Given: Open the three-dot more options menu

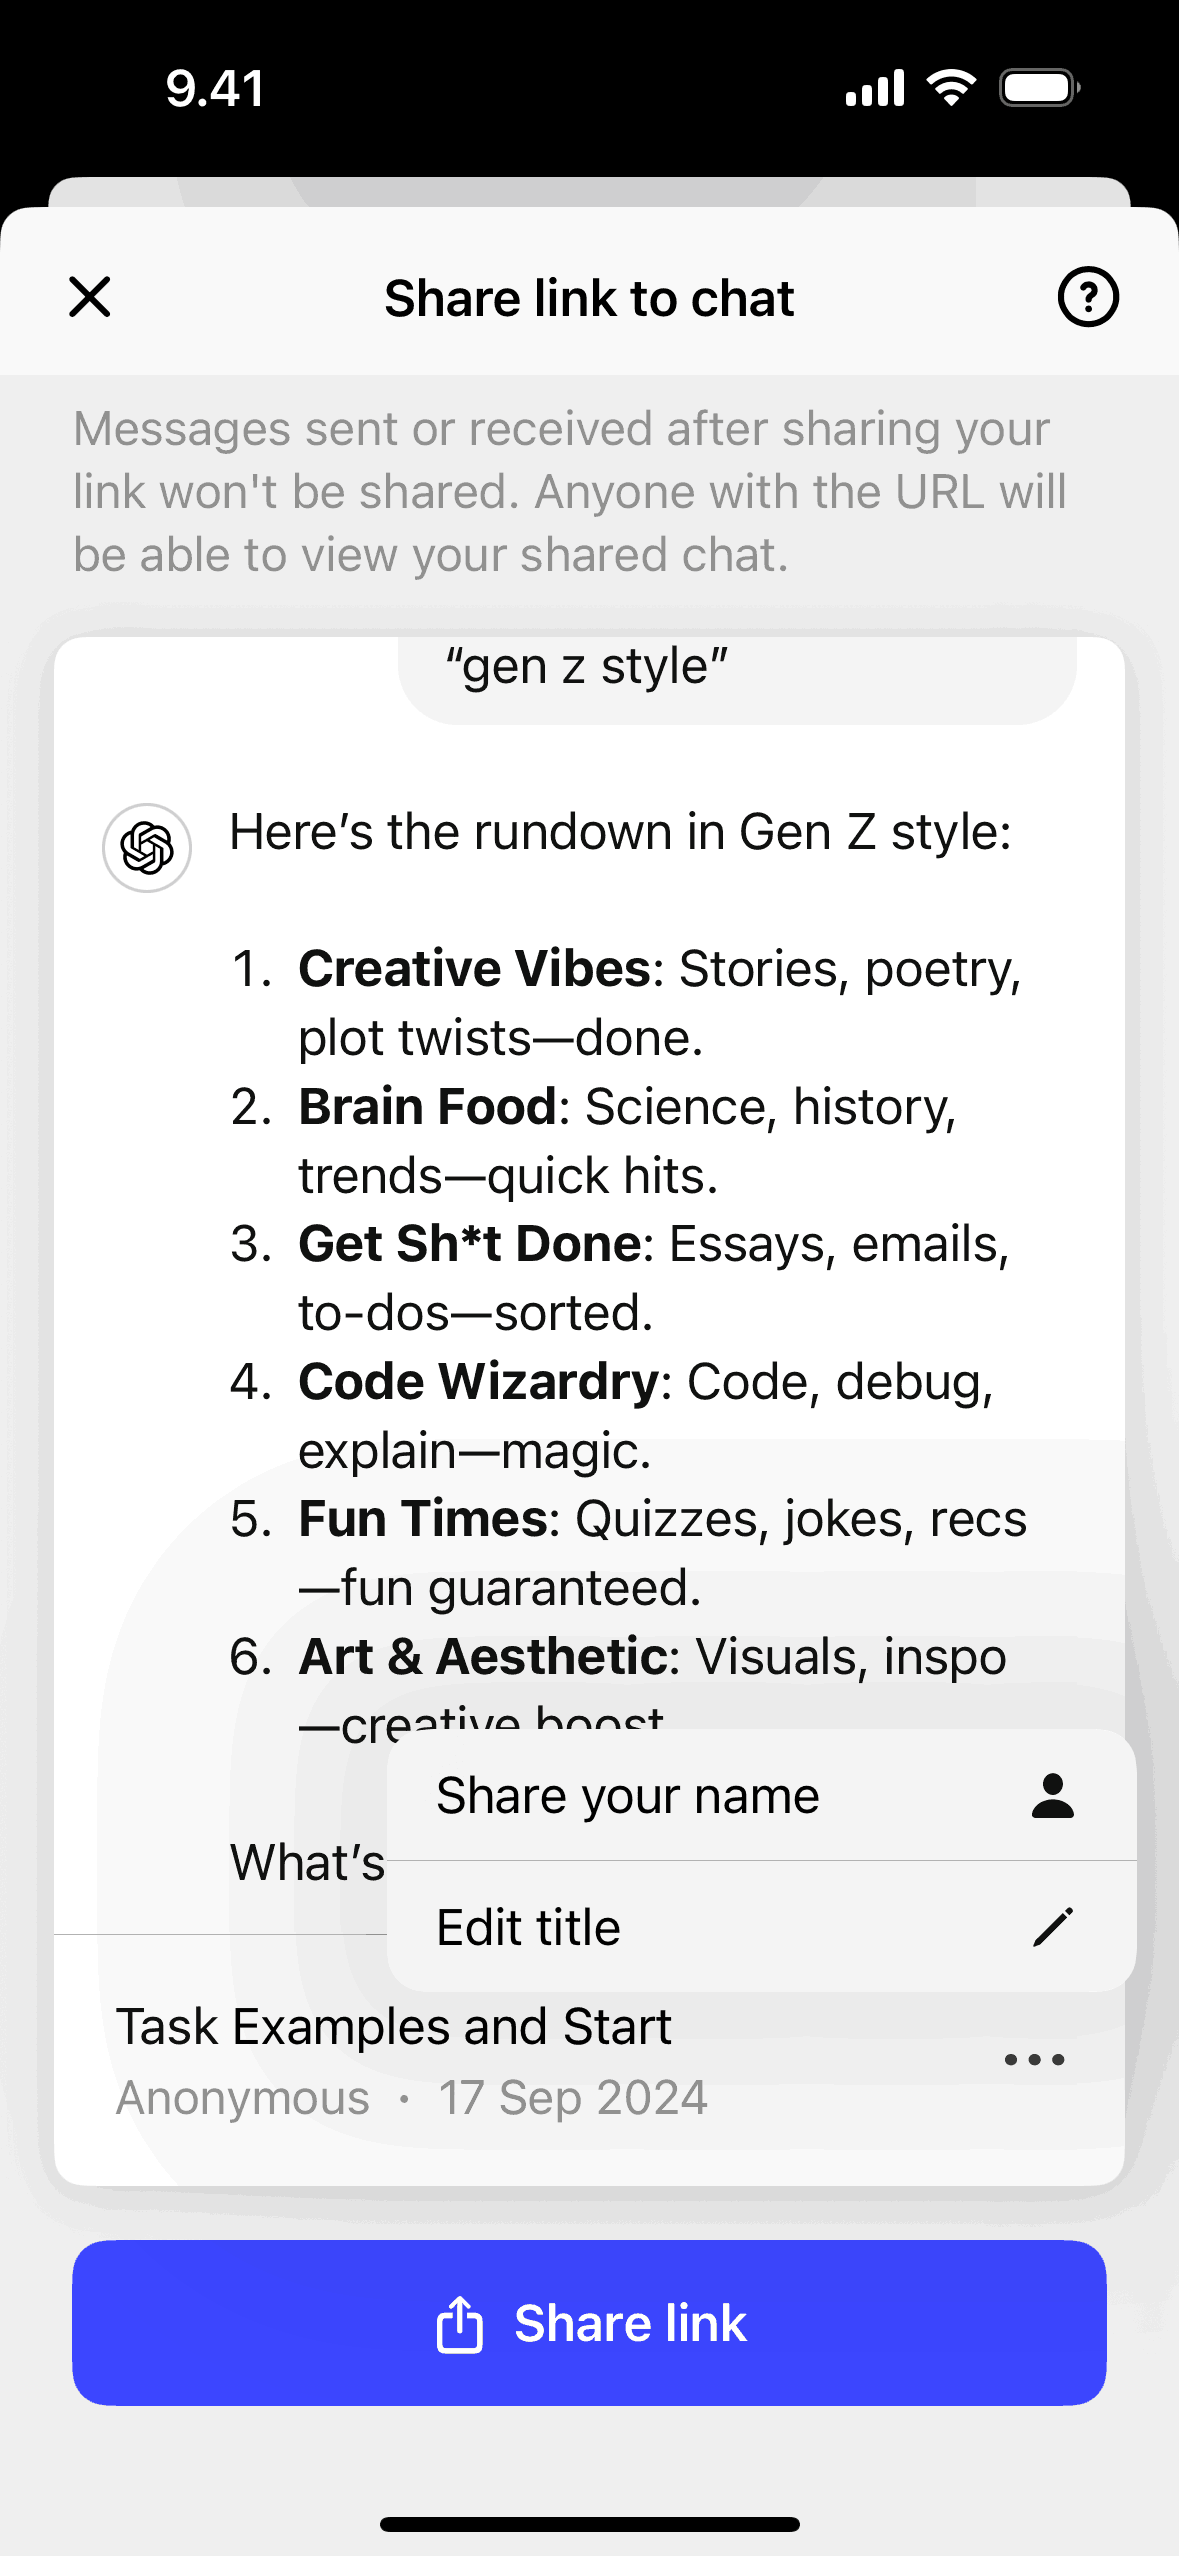Looking at the screenshot, I should [x=1034, y=2060].
